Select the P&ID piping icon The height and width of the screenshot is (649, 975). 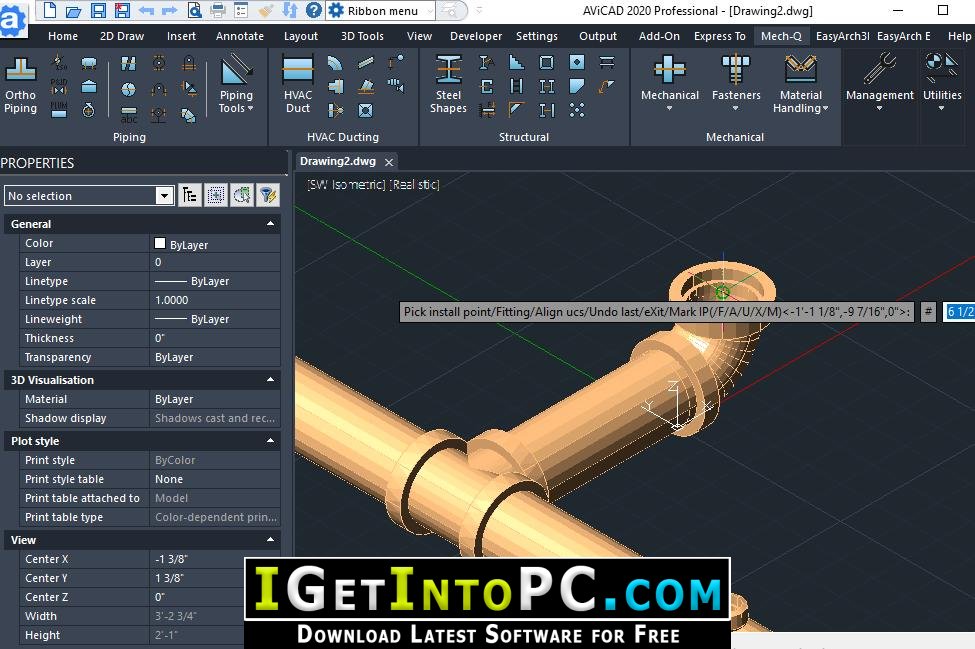pos(59,86)
